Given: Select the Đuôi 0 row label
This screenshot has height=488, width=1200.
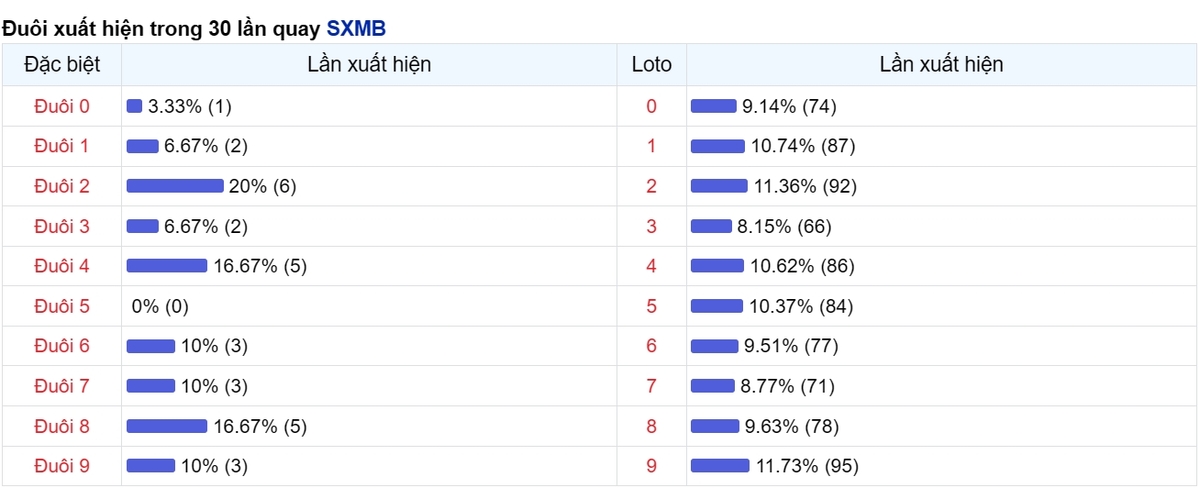Looking at the screenshot, I should [x=62, y=106].
